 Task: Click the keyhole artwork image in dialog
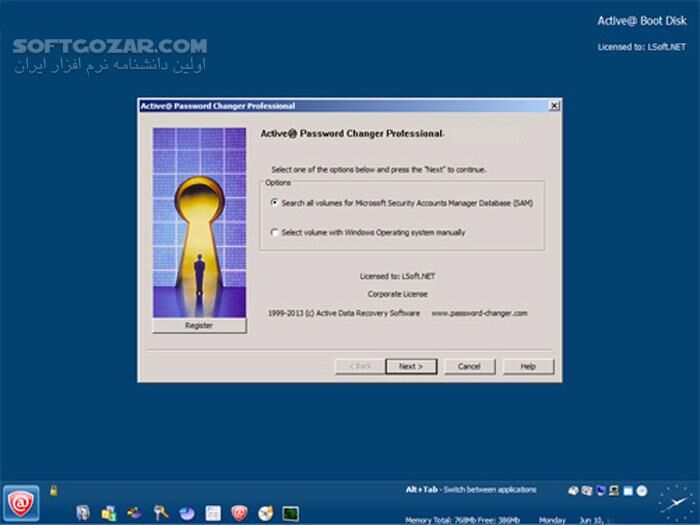pyautogui.click(x=199, y=222)
